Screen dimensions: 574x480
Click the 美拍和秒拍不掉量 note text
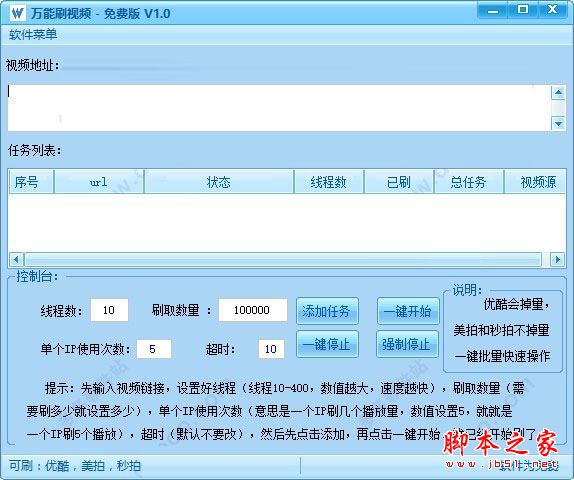pyautogui.click(x=501, y=330)
